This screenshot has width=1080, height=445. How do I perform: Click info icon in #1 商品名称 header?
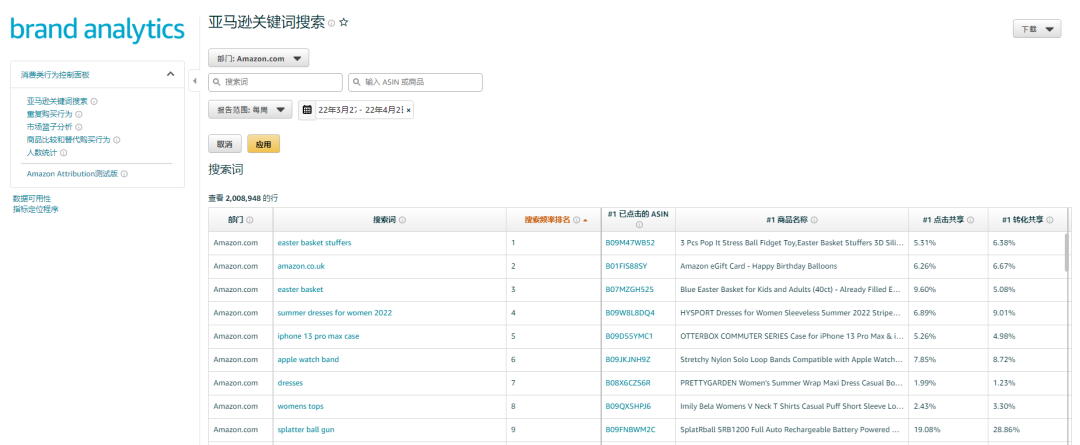[814, 220]
